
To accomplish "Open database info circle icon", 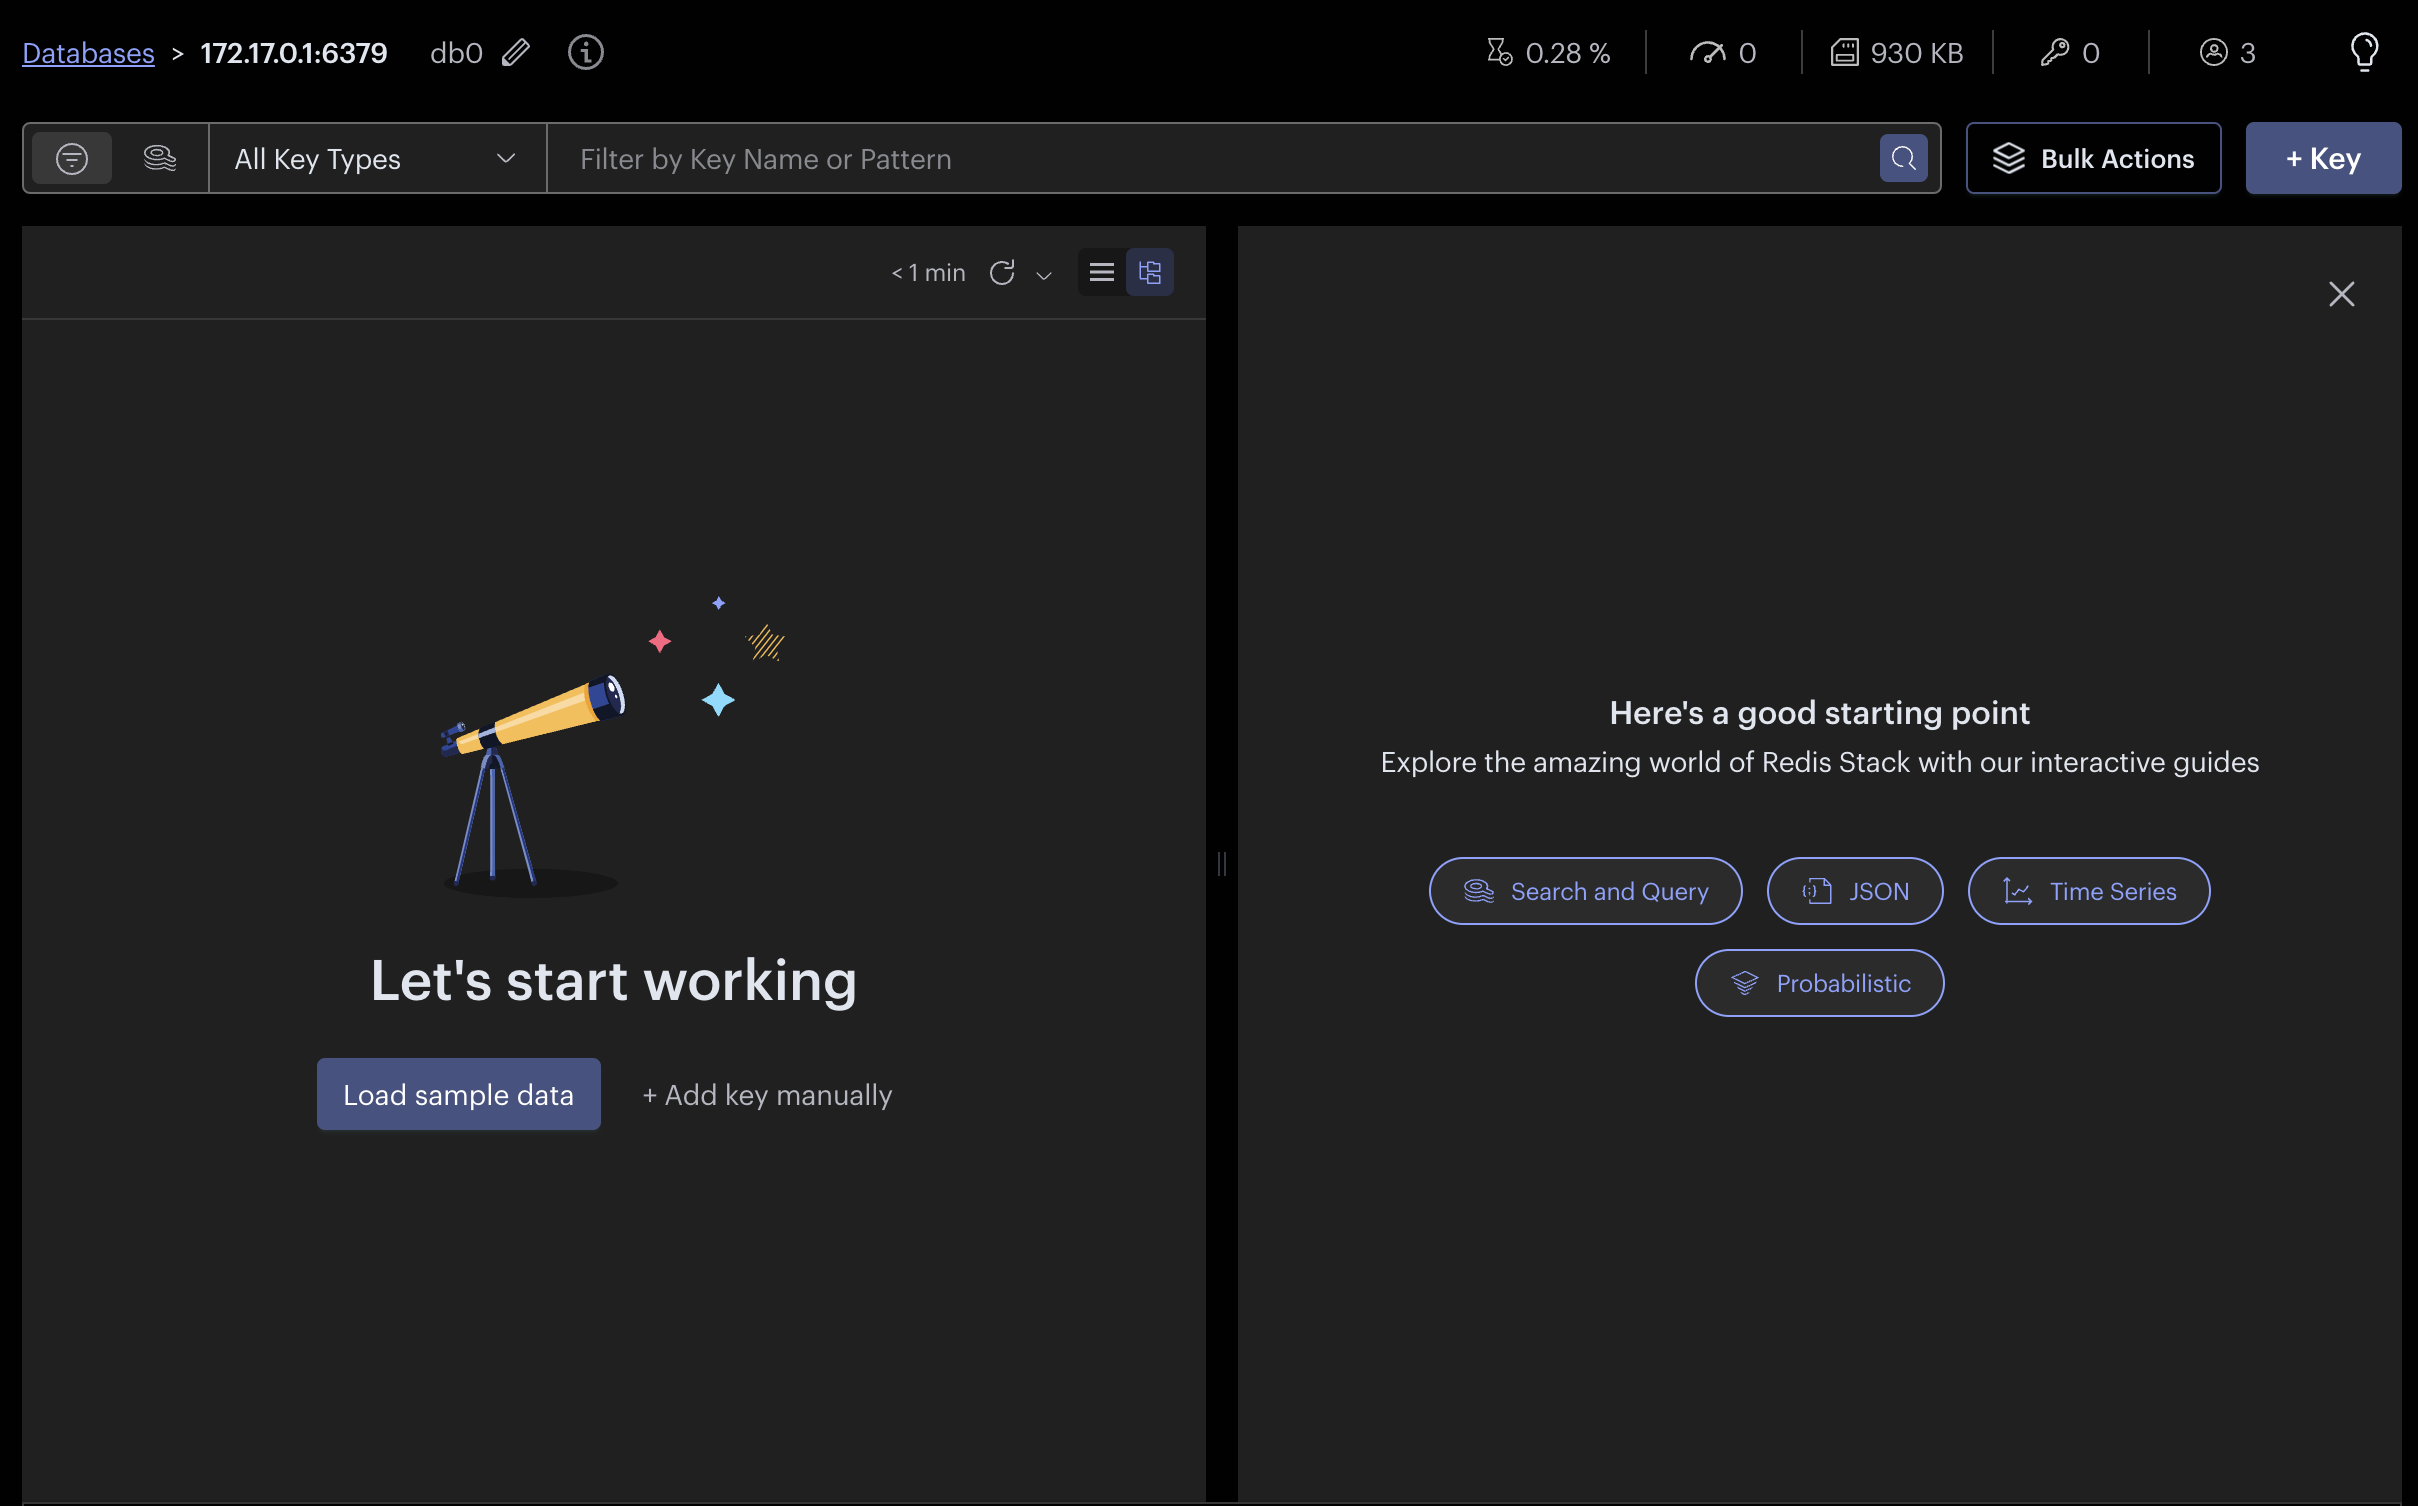I will [586, 52].
